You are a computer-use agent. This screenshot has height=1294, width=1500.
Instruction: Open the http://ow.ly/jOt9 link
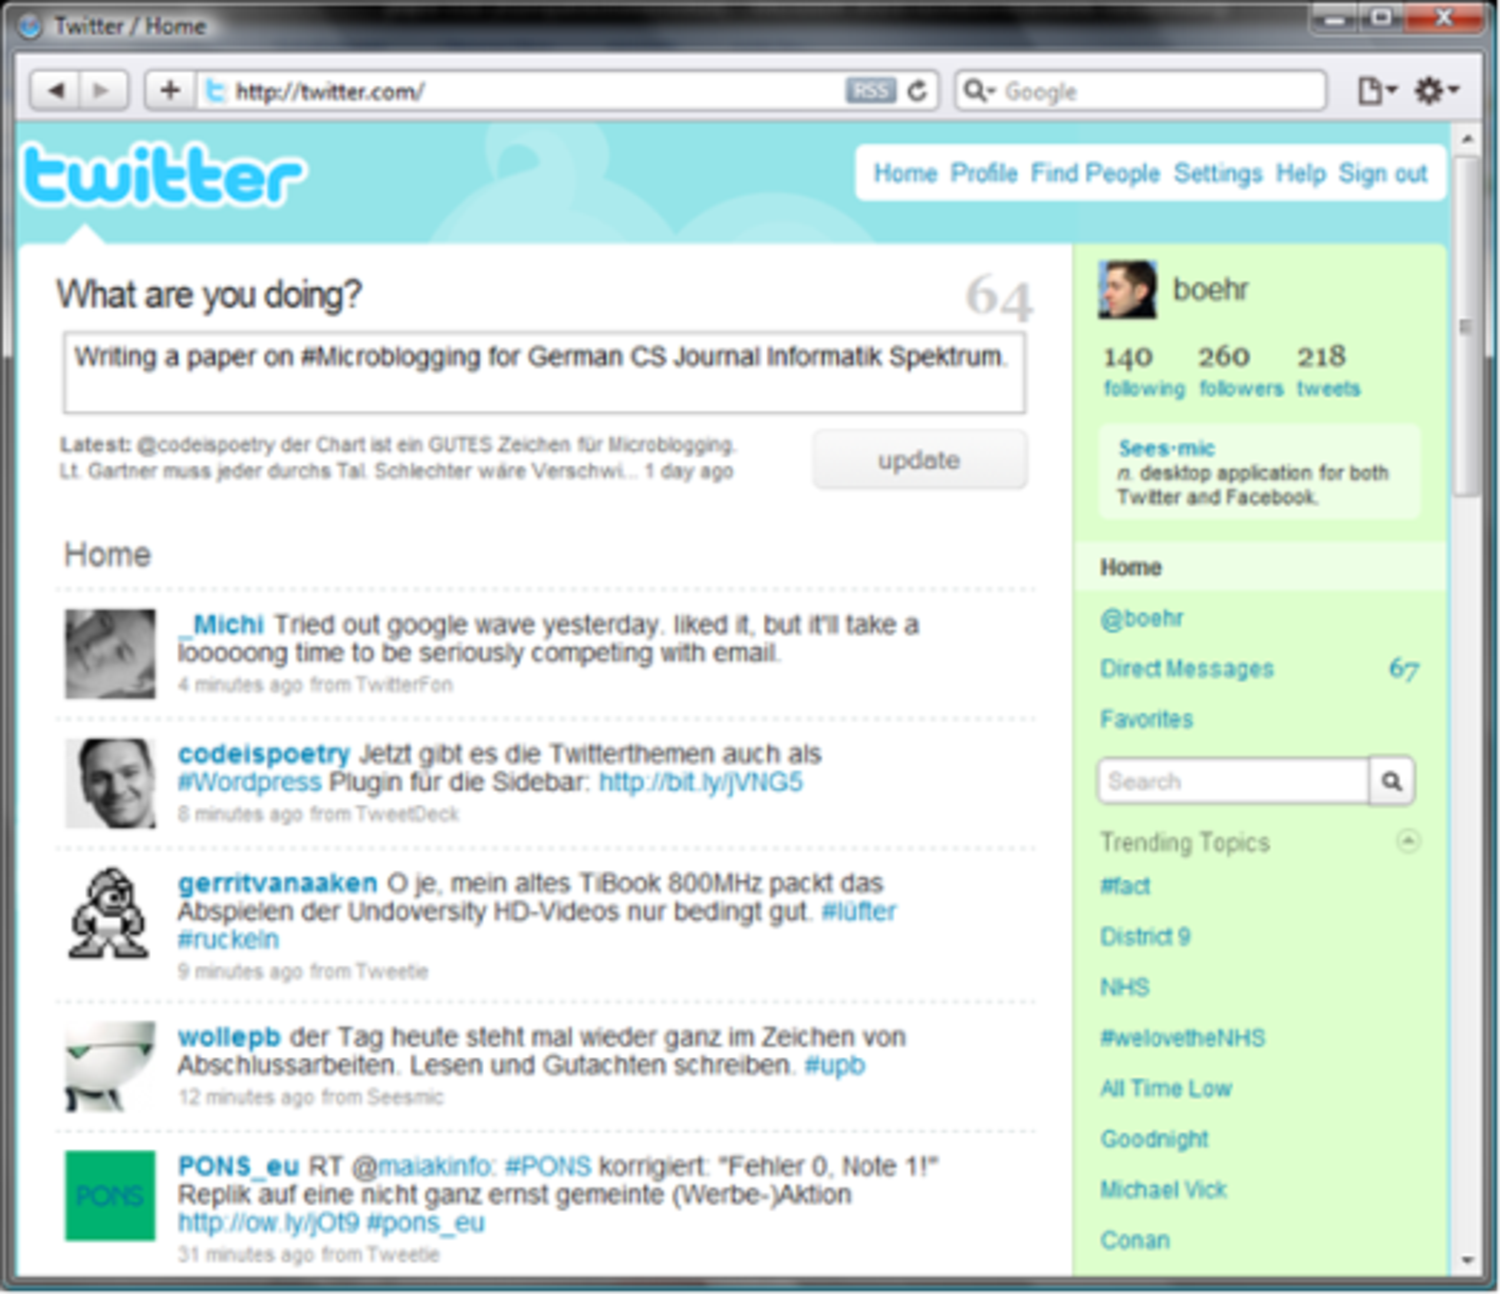pyautogui.click(x=268, y=1223)
